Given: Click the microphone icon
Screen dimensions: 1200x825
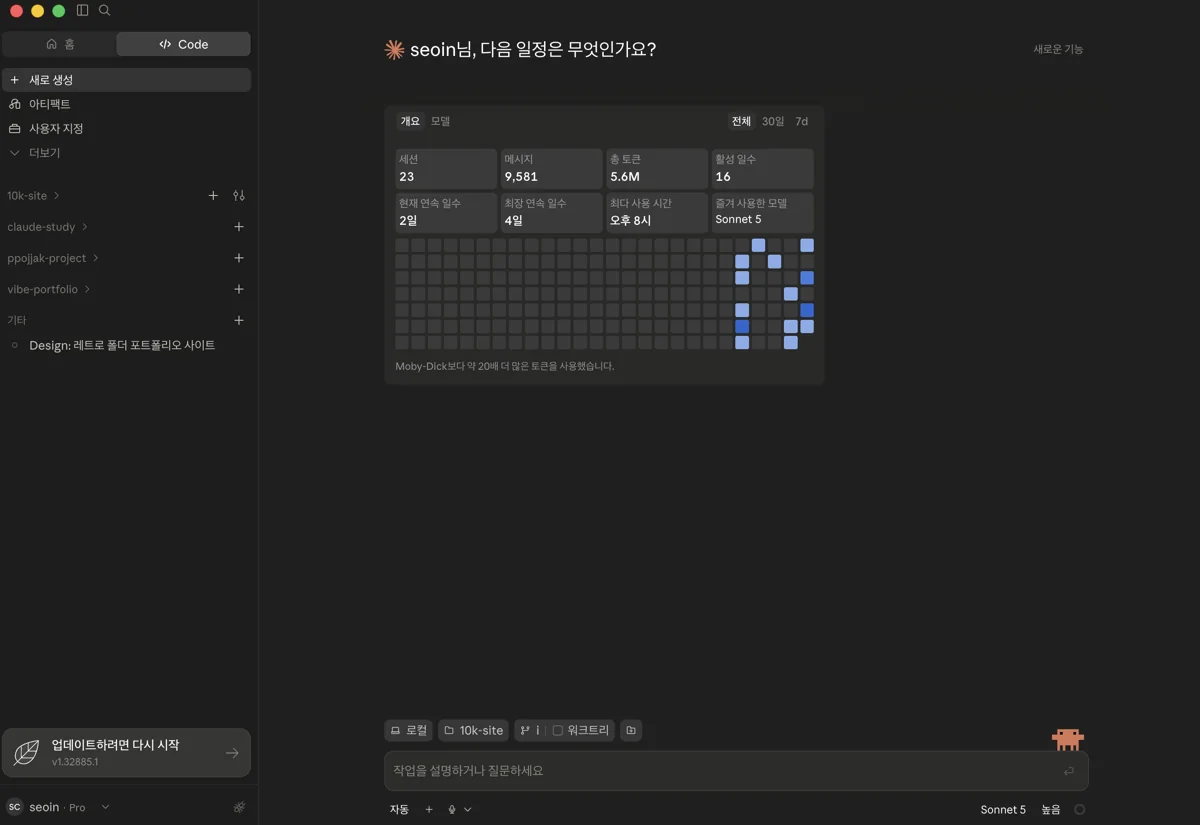Looking at the screenshot, I should (452, 809).
